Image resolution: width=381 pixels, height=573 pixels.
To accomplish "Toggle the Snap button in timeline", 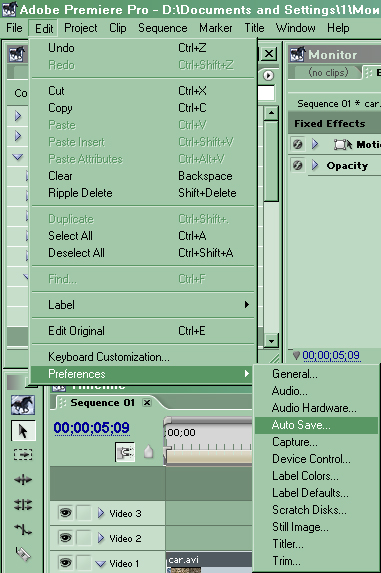I will 125,452.
